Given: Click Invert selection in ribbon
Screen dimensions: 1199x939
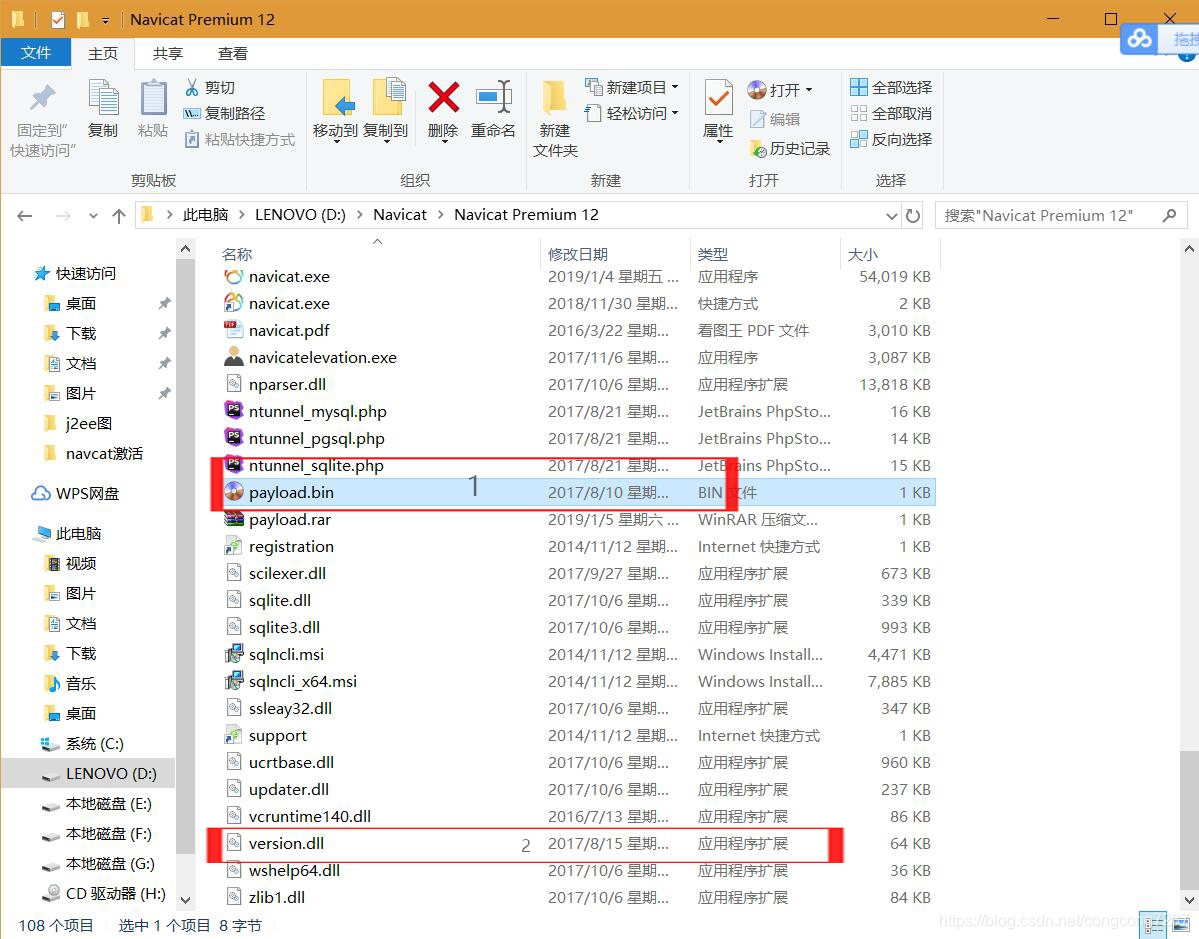Looking at the screenshot, I should pyautogui.click(x=892, y=139).
